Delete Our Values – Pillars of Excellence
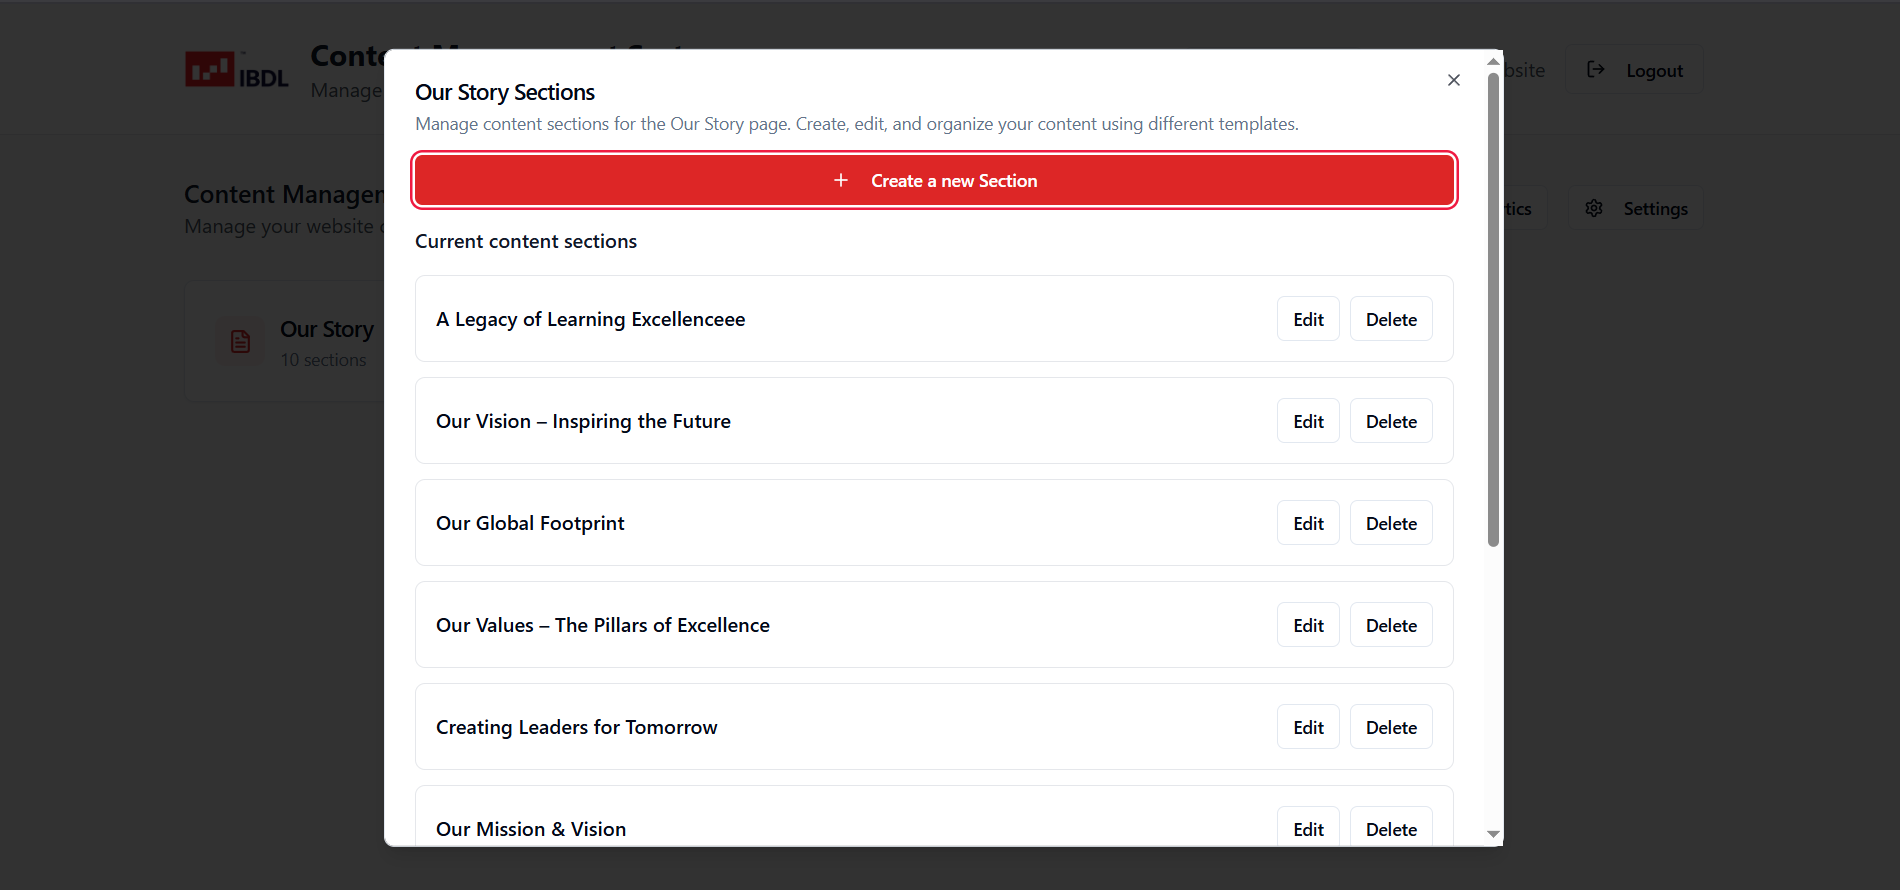 [1391, 625]
